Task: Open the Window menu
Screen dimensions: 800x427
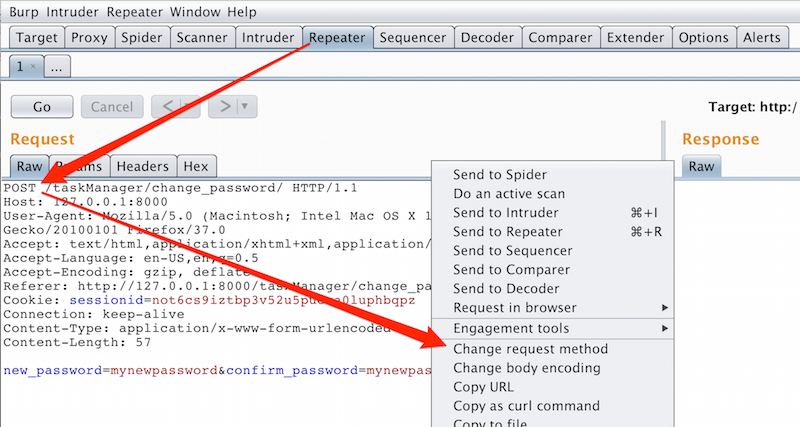Action: click(x=195, y=12)
